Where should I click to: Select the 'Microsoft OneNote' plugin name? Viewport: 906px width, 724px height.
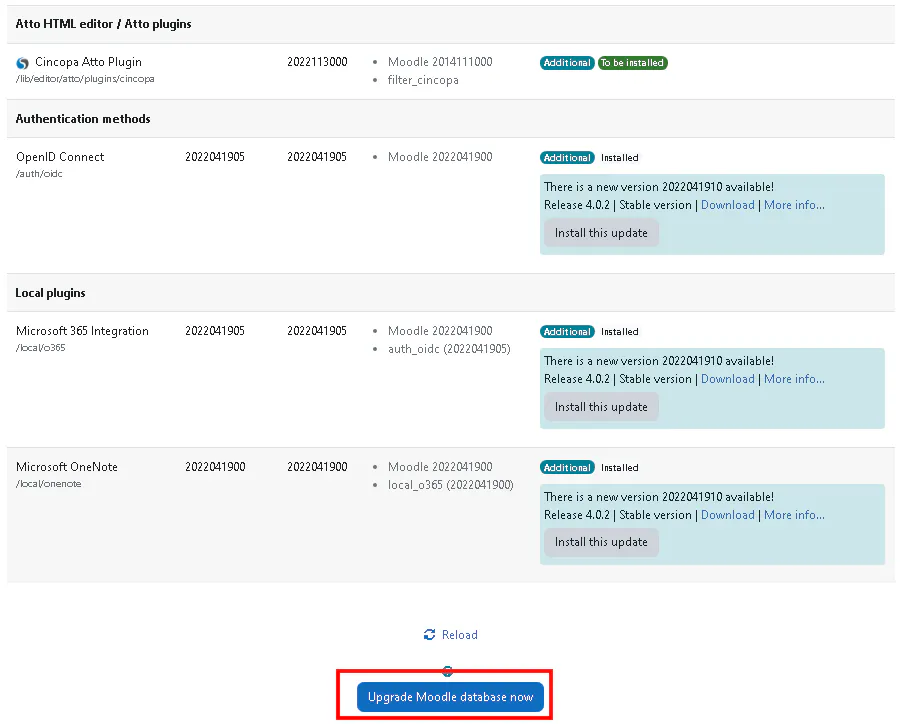[x=66, y=467]
